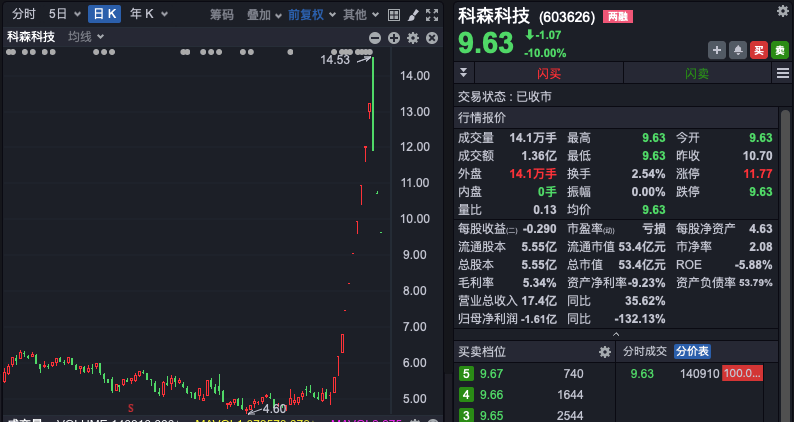Toggle the 筹码 chip distribution view
The image size is (794, 422).
tap(222, 14)
